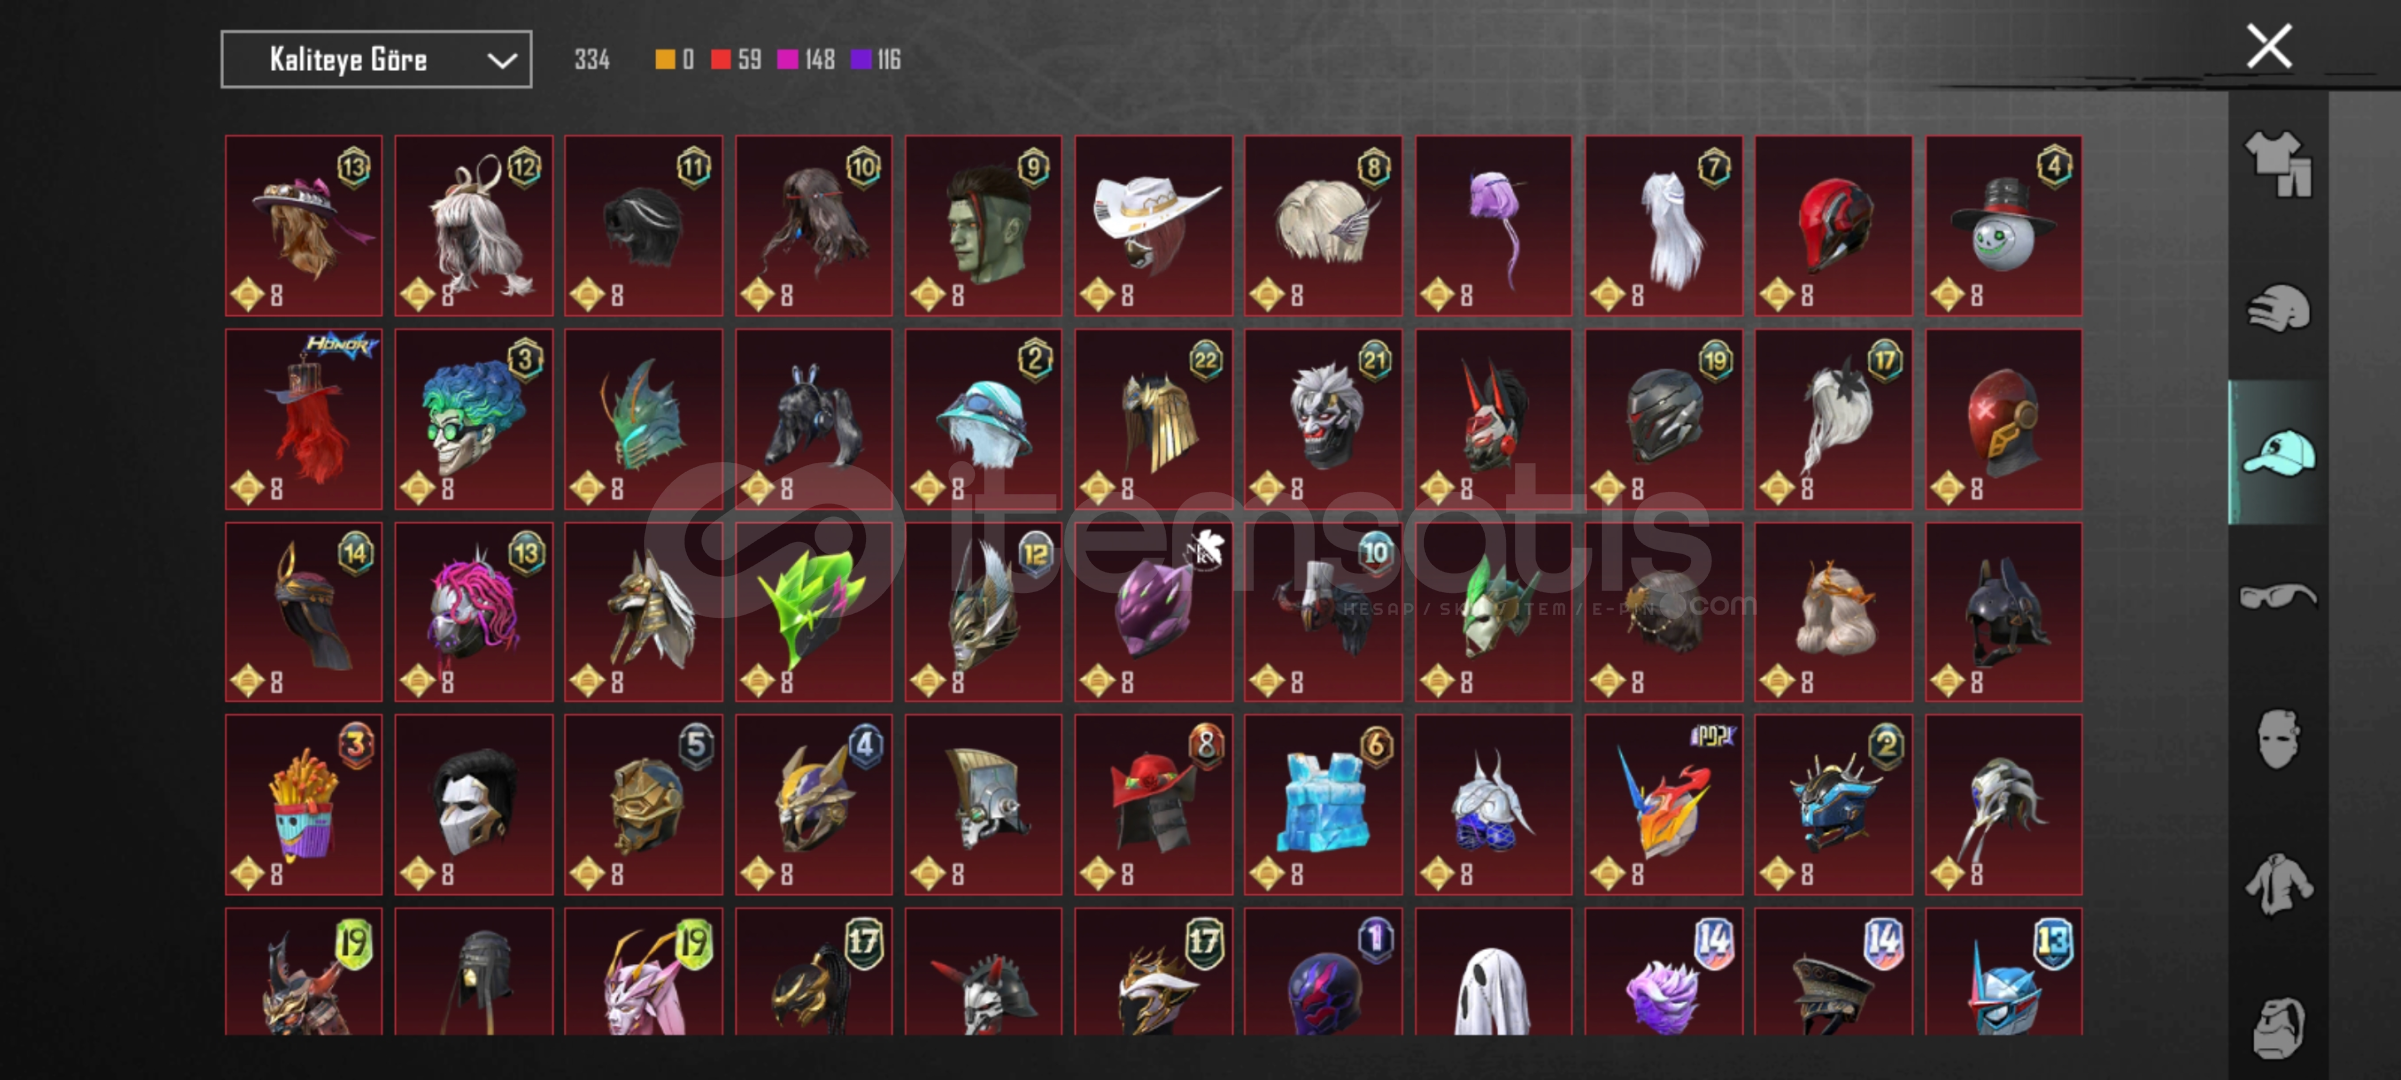Click the dropdown chevron arrow
This screenshot has width=2401, height=1080.
(x=502, y=61)
